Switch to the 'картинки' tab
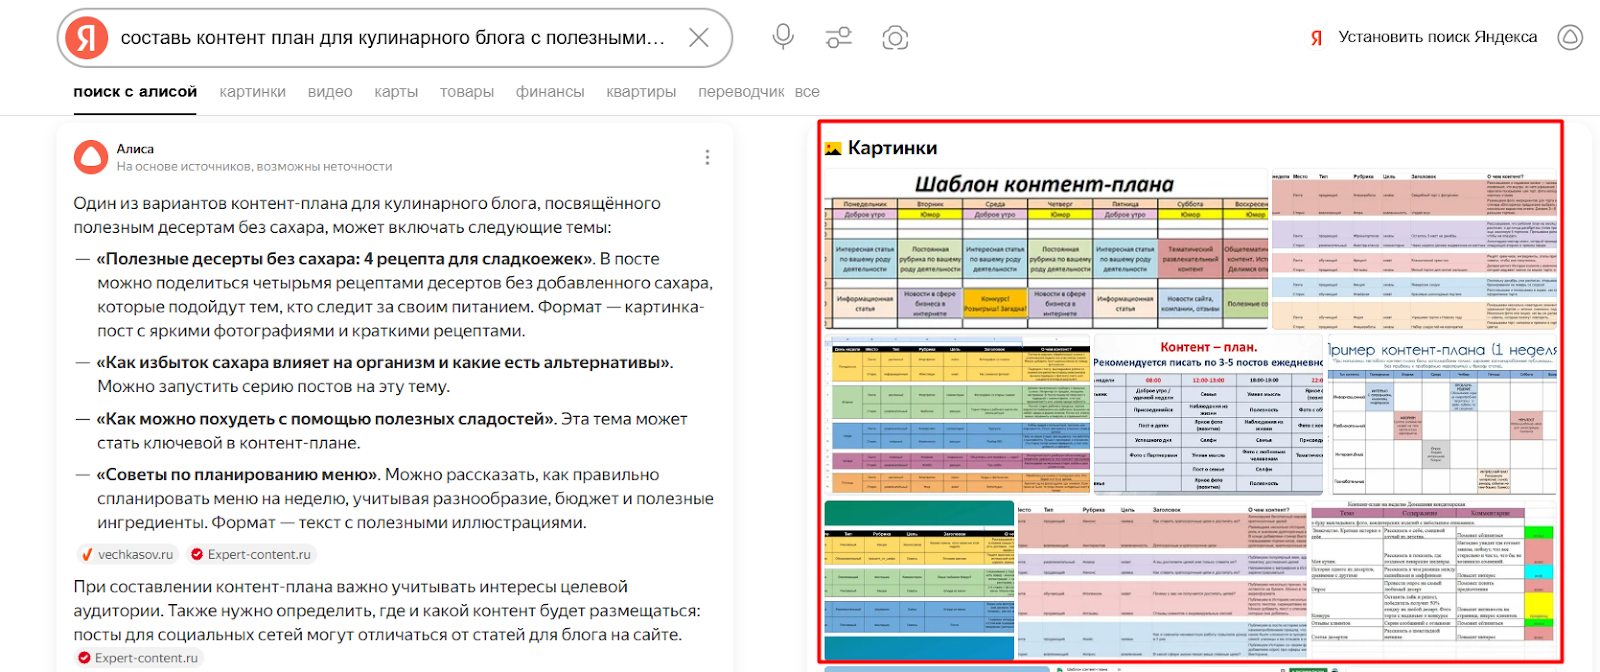The width and height of the screenshot is (1600, 672). pos(252,92)
